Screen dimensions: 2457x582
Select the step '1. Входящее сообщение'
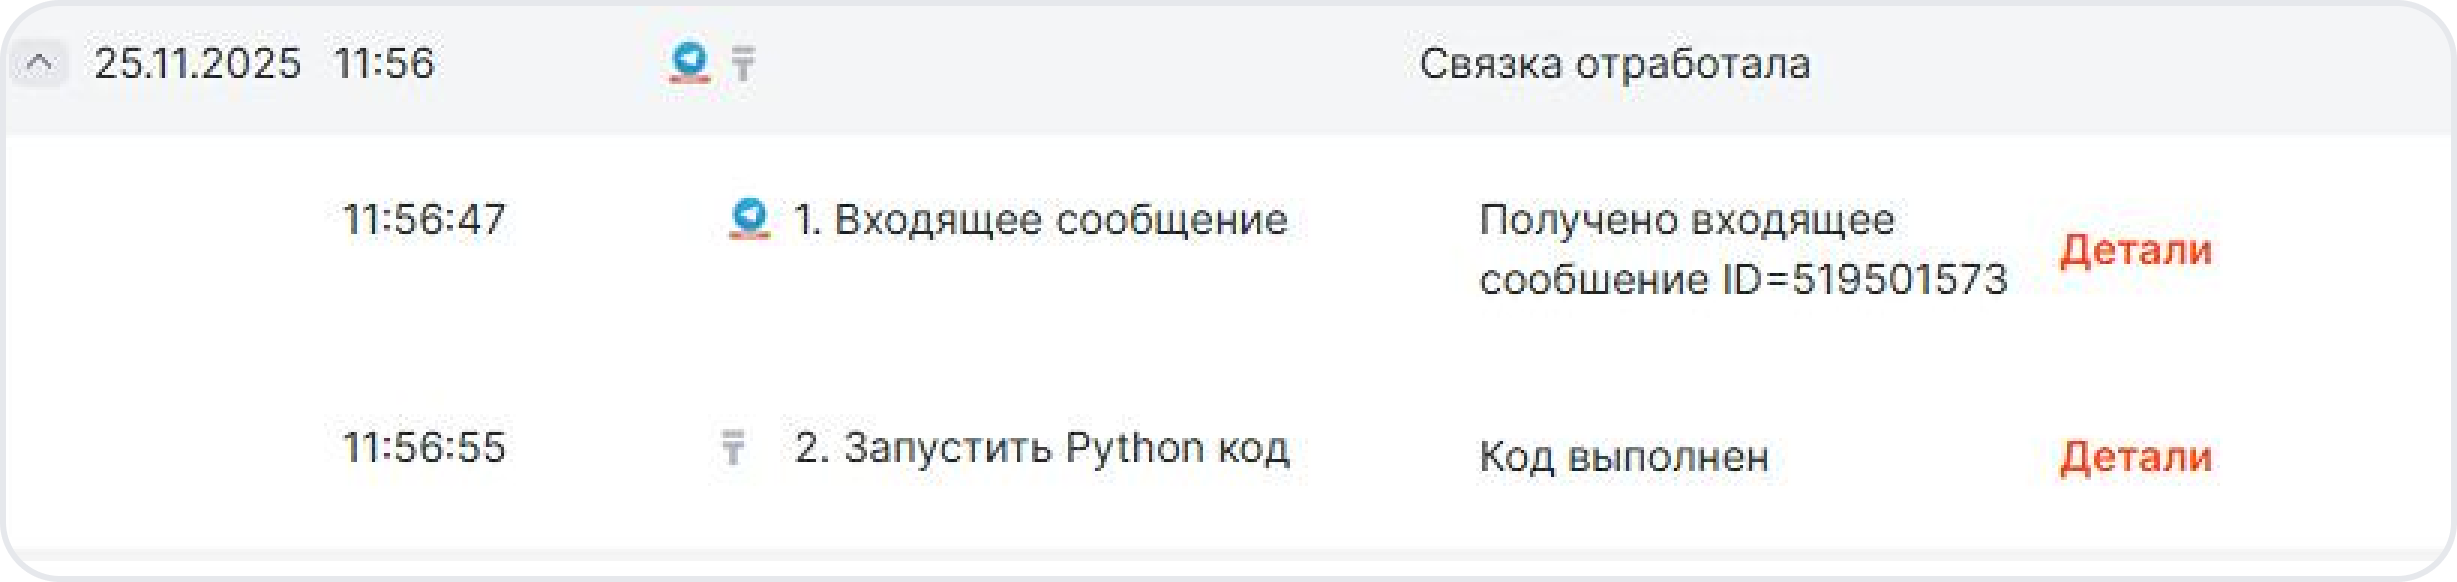point(1040,220)
